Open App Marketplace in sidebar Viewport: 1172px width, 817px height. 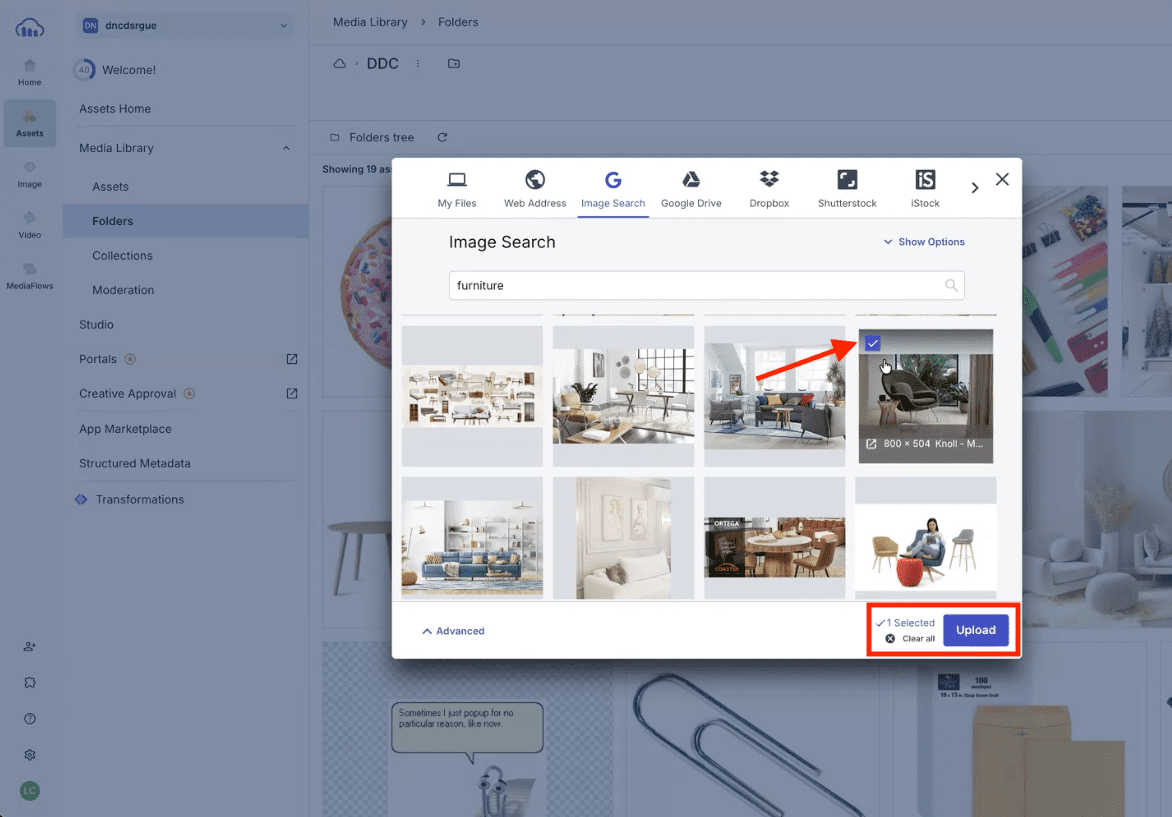tap(126, 429)
